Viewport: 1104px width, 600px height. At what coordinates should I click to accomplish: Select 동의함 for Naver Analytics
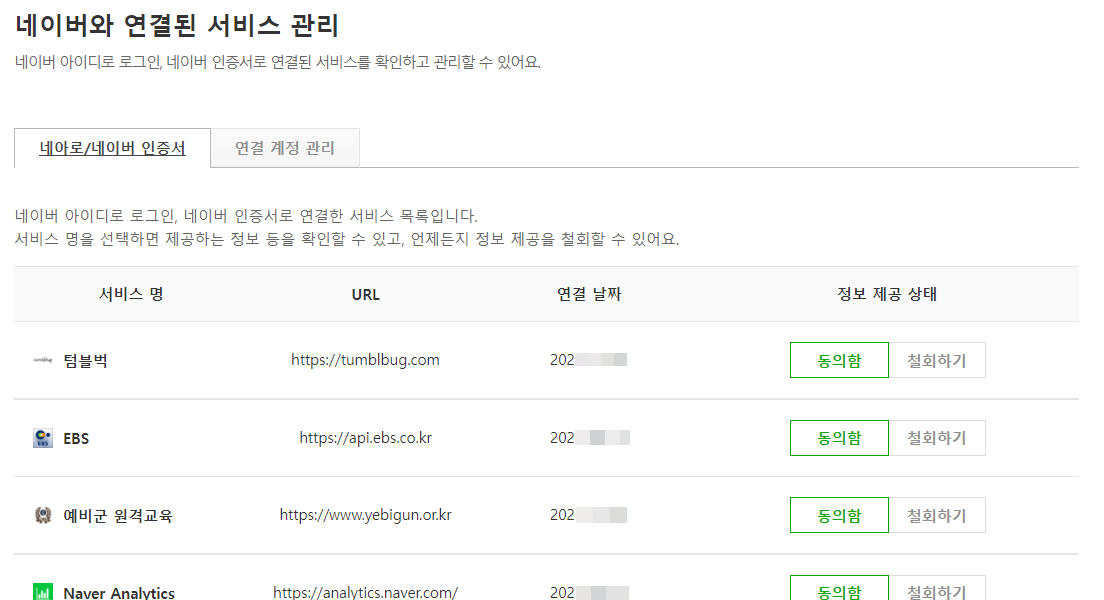point(839,588)
